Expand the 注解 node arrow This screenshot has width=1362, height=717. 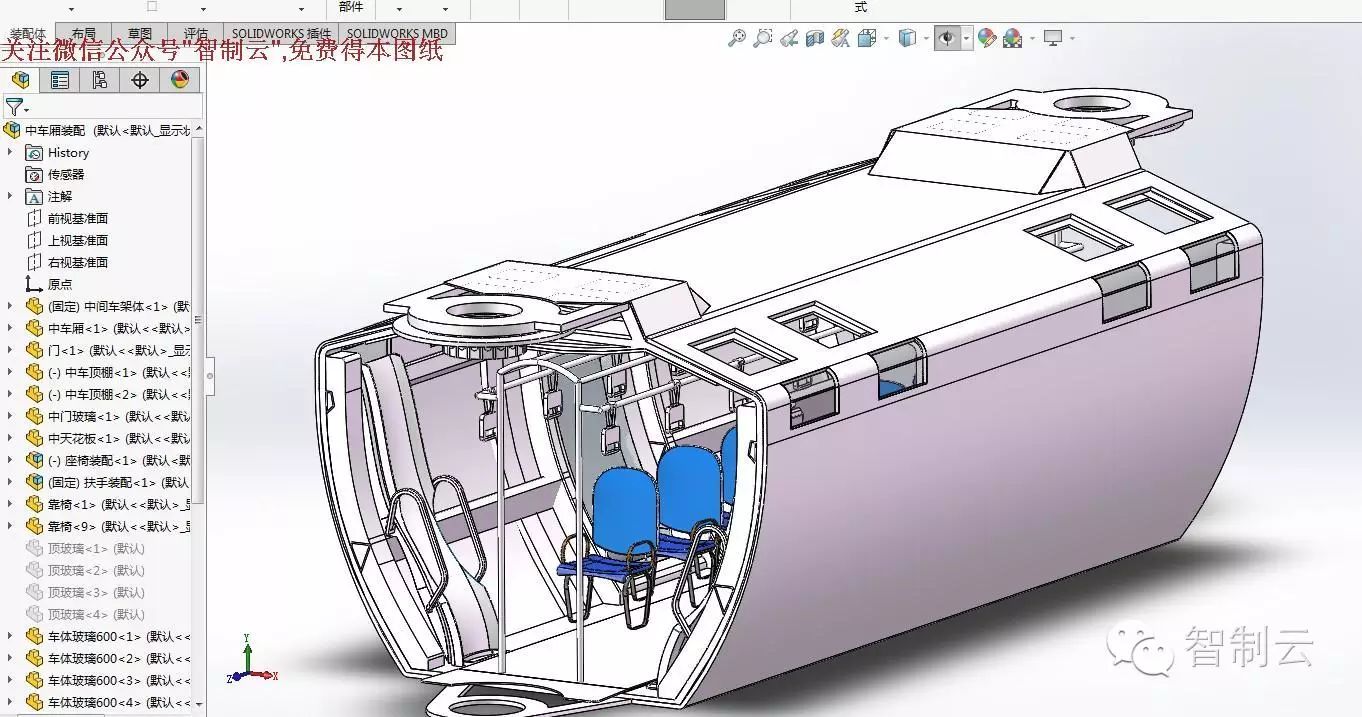pyautogui.click(x=11, y=196)
